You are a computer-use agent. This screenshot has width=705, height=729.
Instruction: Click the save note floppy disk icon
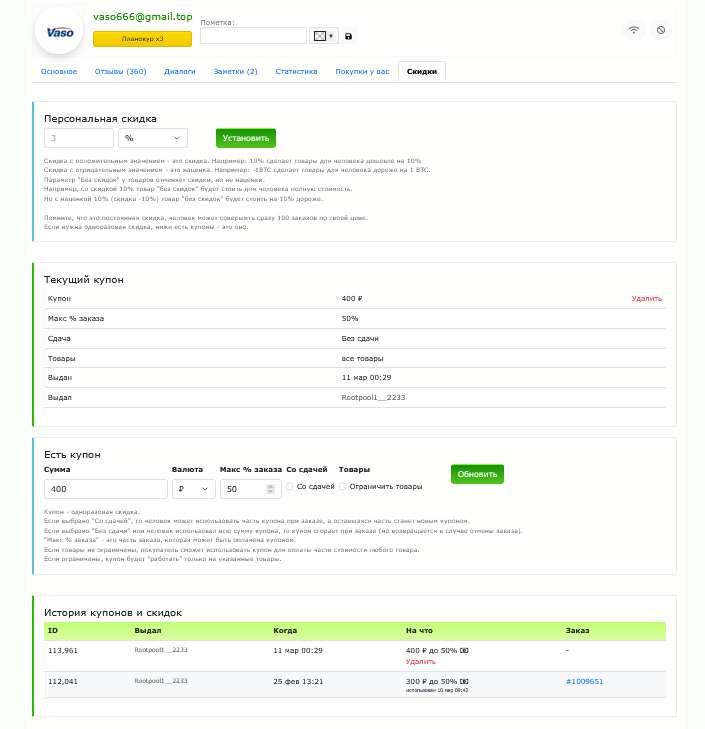[x=348, y=36]
